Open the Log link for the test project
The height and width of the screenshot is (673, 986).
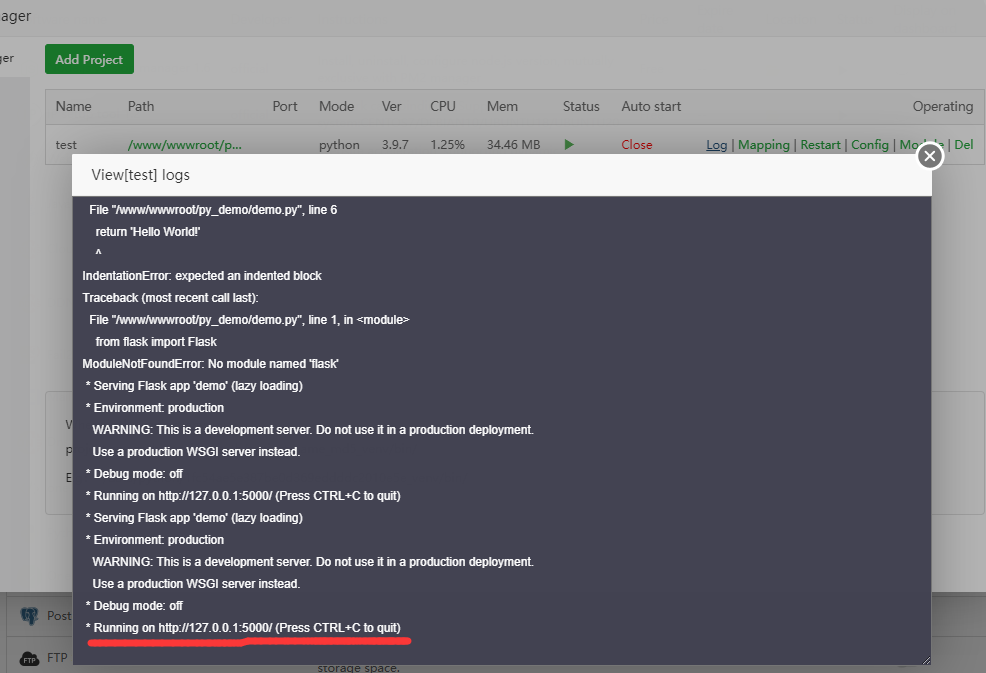click(x=716, y=144)
